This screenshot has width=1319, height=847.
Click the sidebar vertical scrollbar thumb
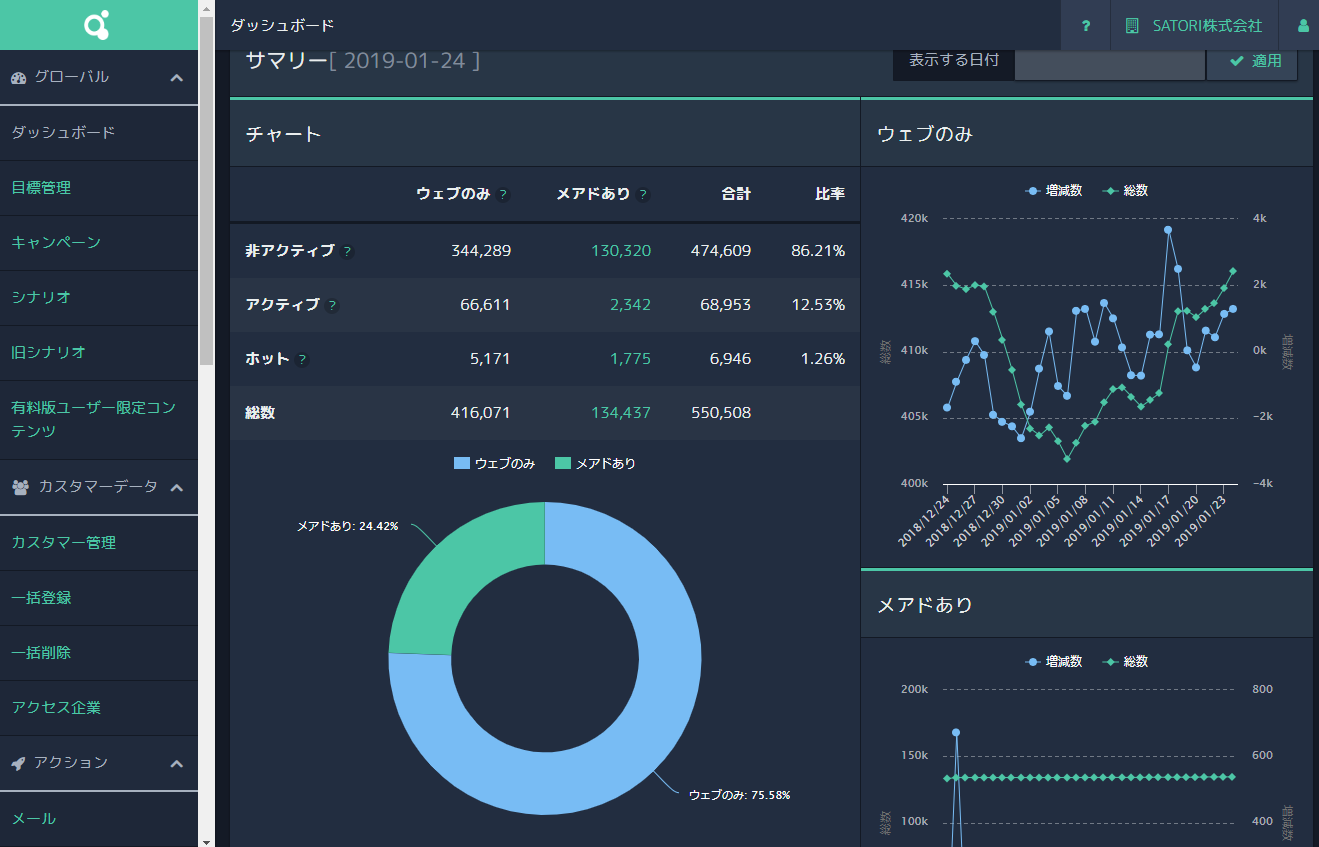206,190
